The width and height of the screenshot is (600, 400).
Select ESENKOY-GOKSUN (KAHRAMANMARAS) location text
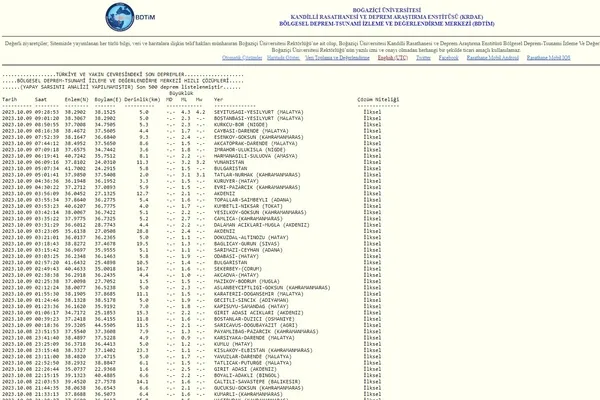[259, 137]
